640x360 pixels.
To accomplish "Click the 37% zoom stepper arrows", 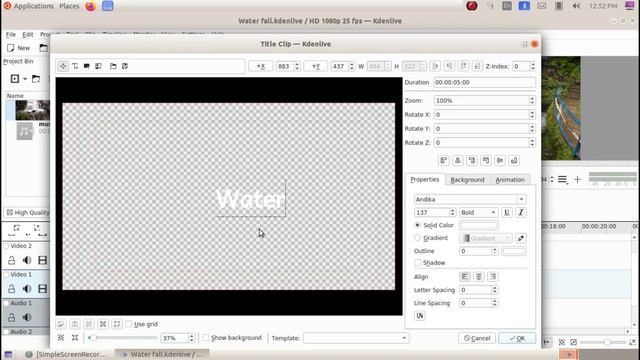I will tap(191, 338).
